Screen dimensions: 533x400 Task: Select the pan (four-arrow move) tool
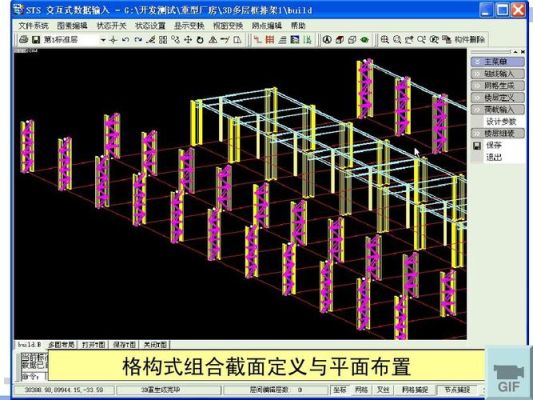(x=188, y=40)
